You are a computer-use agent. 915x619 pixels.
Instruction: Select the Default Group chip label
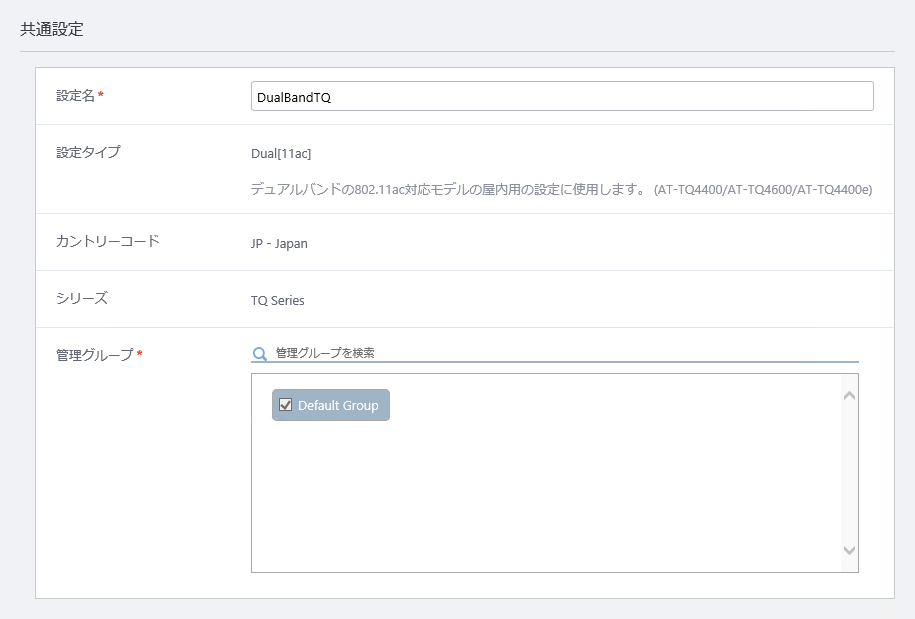(x=338, y=405)
